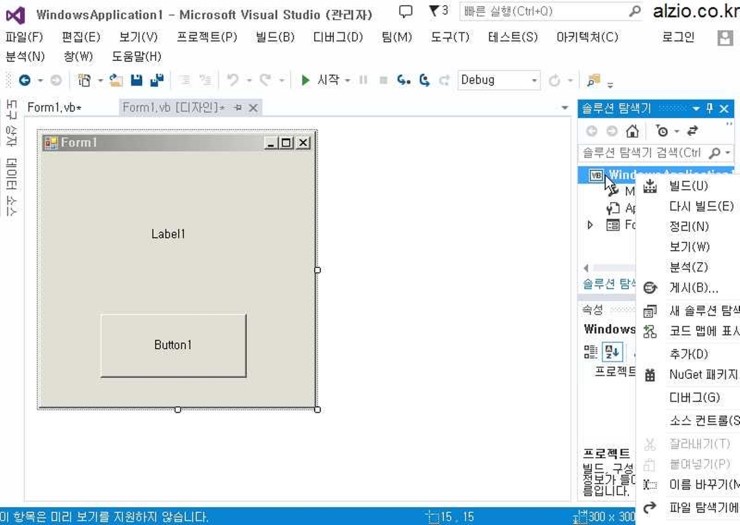Click the Navigate Forward toolbar icon
740x525 pixels.
pos(56,80)
